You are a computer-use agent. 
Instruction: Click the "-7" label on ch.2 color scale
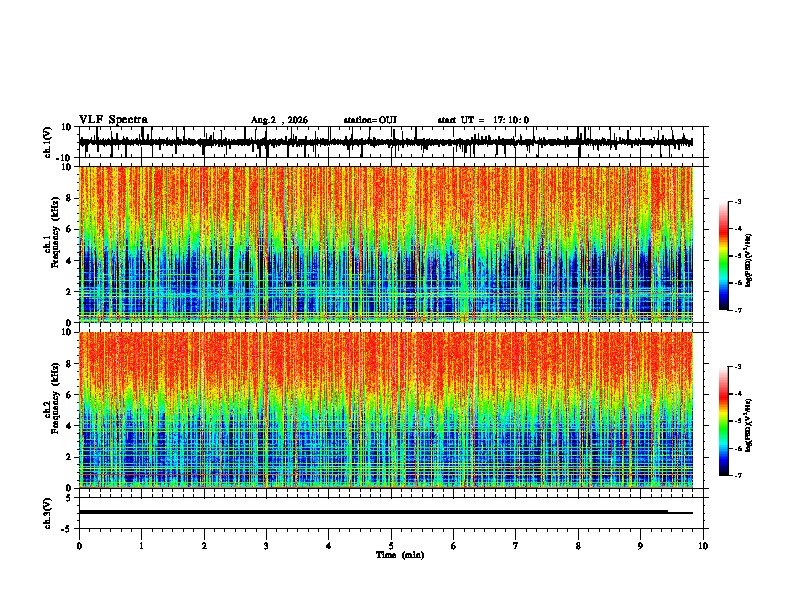tap(737, 476)
